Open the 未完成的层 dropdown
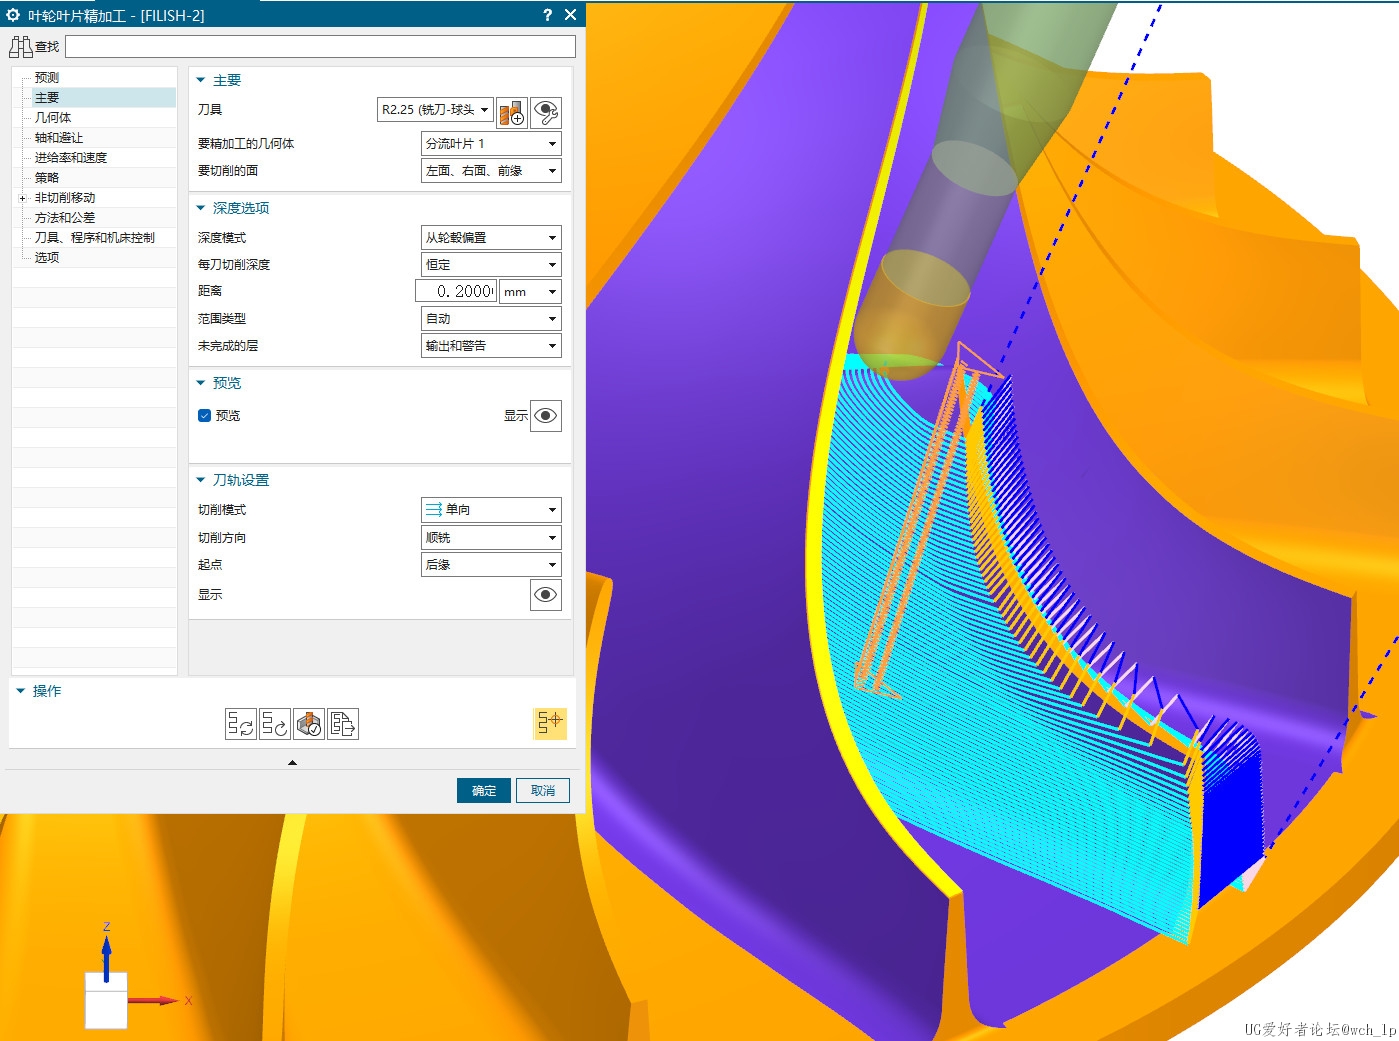This screenshot has width=1399, height=1041. (491, 346)
